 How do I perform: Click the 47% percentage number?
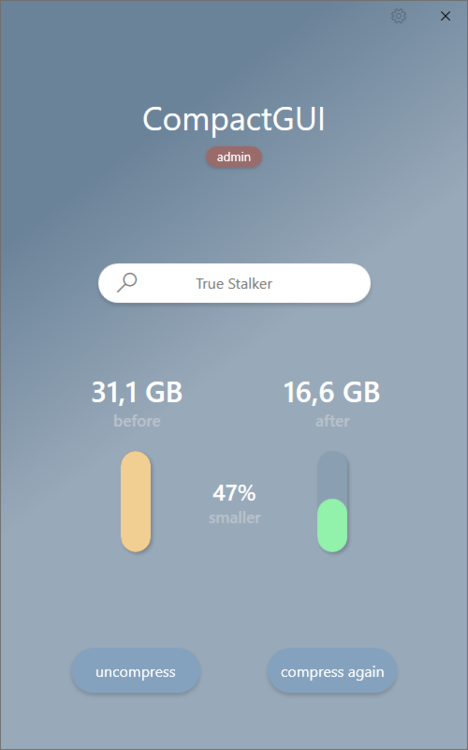[234, 493]
